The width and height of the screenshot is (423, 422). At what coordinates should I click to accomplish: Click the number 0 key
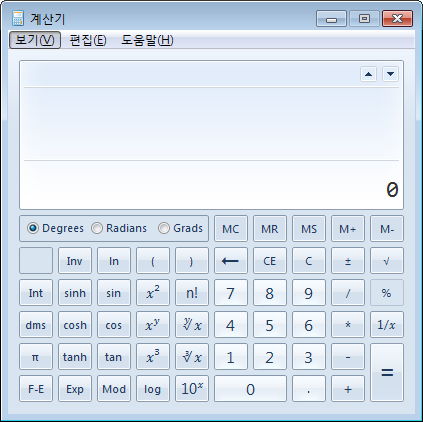click(x=250, y=389)
